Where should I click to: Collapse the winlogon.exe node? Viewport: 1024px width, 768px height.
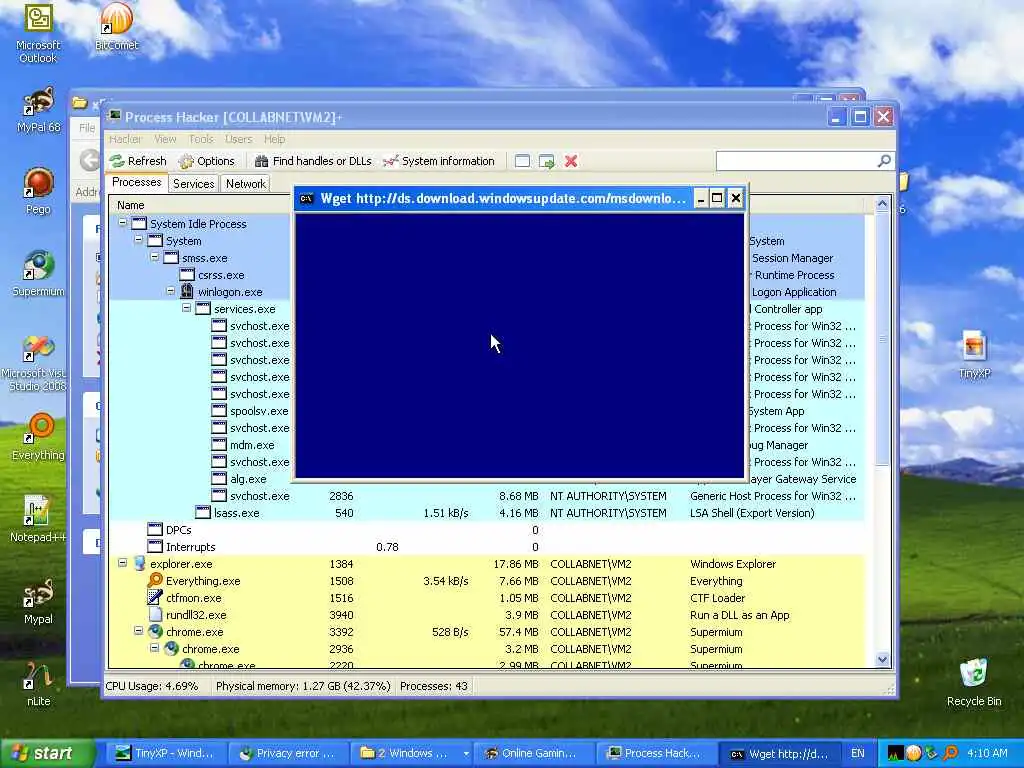click(x=170, y=291)
